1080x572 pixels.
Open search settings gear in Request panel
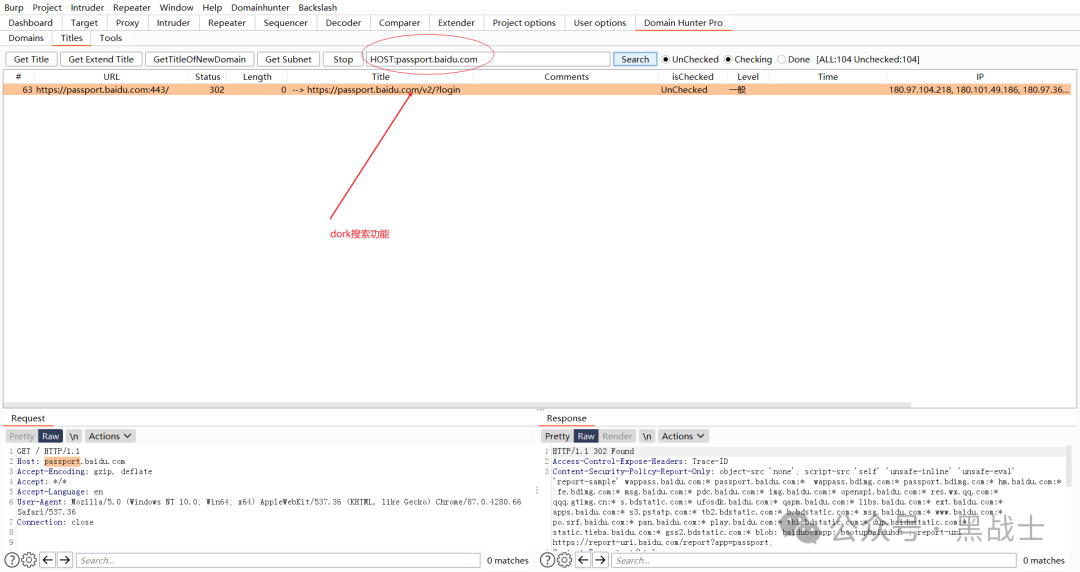tap(29, 560)
